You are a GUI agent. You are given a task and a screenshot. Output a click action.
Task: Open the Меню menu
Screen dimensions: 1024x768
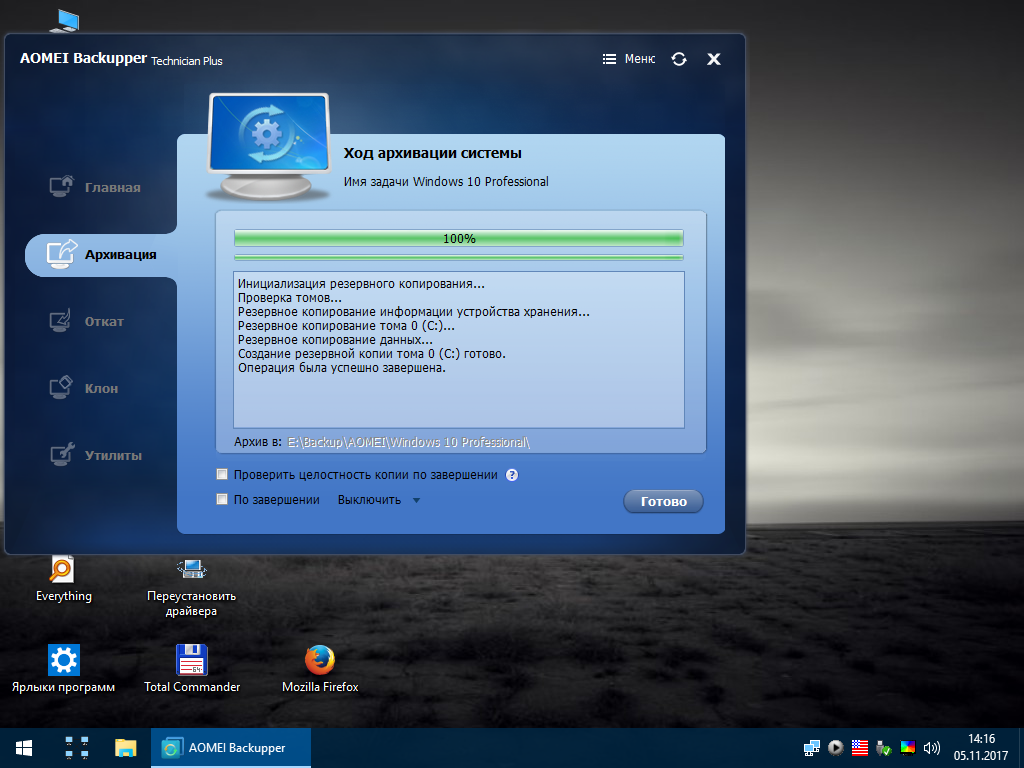[x=629, y=59]
